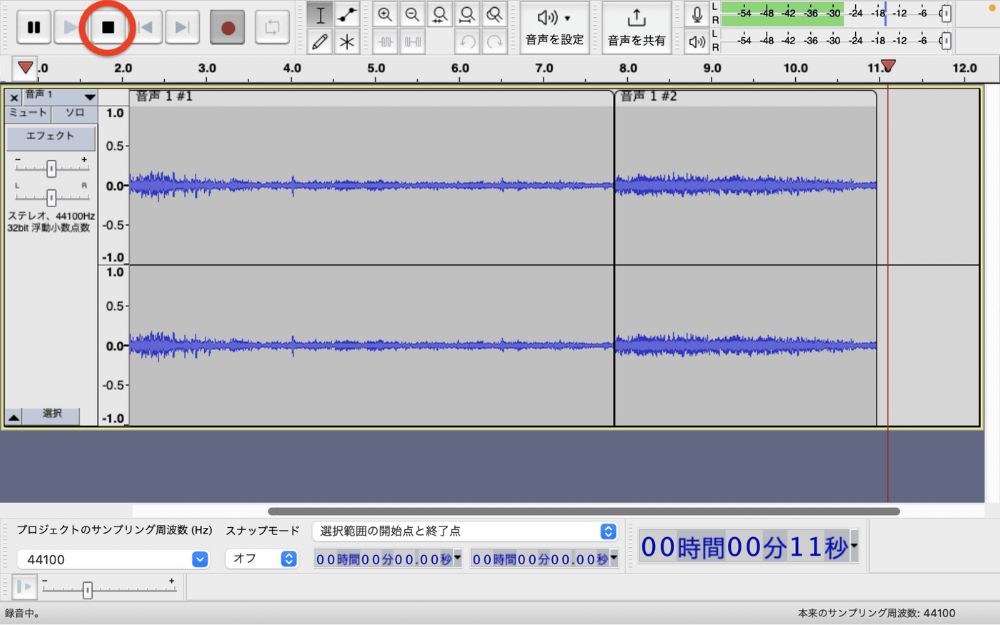
Task: Click the Zoom Toggle icon
Action: (494, 15)
